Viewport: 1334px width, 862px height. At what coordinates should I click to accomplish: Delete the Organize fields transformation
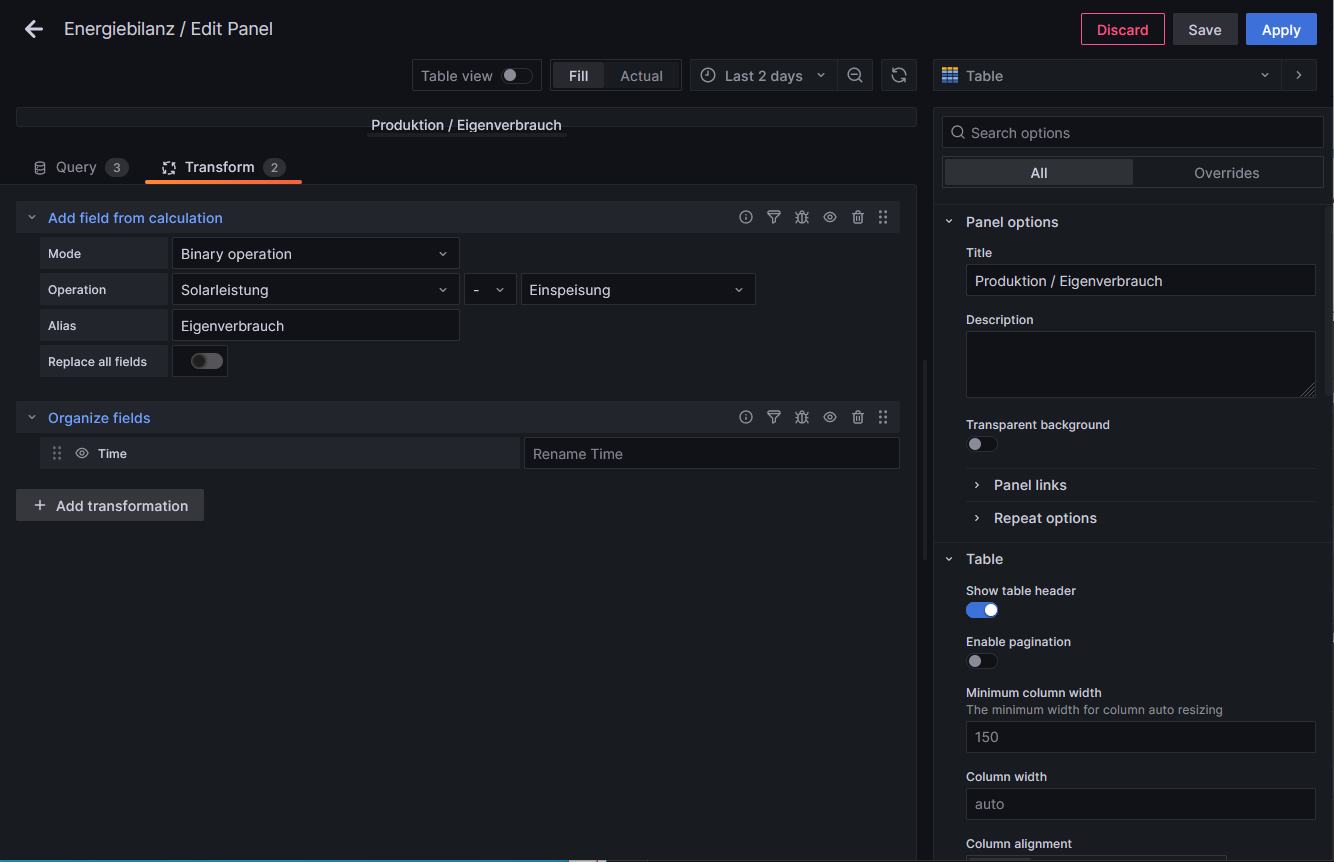858,417
